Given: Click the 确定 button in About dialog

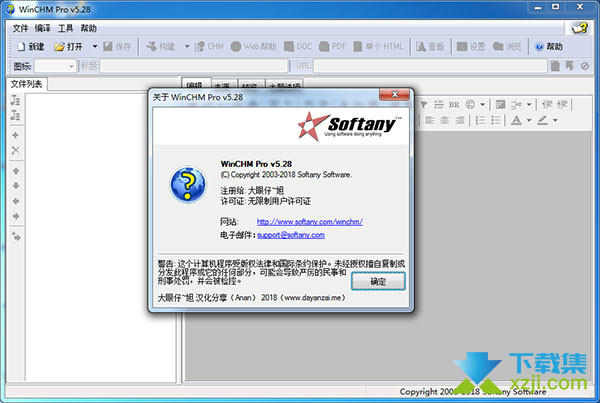Looking at the screenshot, I should tap(378, 282).
